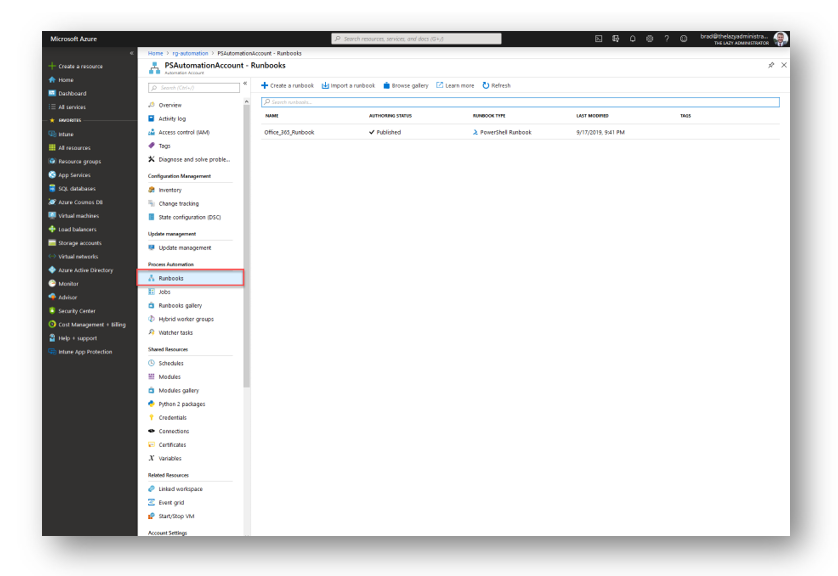Screen dimensions: 838x576
Task: Open Diagnose and solve problems
Action: 190,159
